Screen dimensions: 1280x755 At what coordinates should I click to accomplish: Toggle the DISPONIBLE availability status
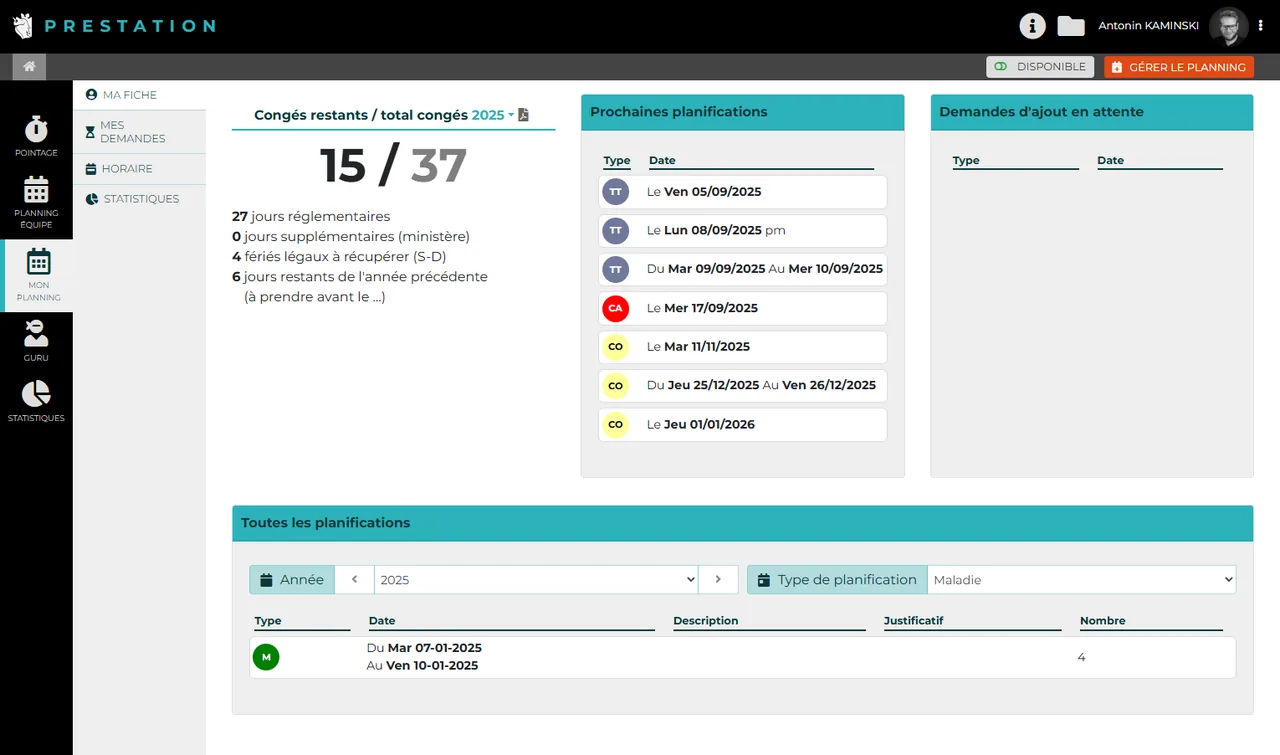click(1040, 67)
